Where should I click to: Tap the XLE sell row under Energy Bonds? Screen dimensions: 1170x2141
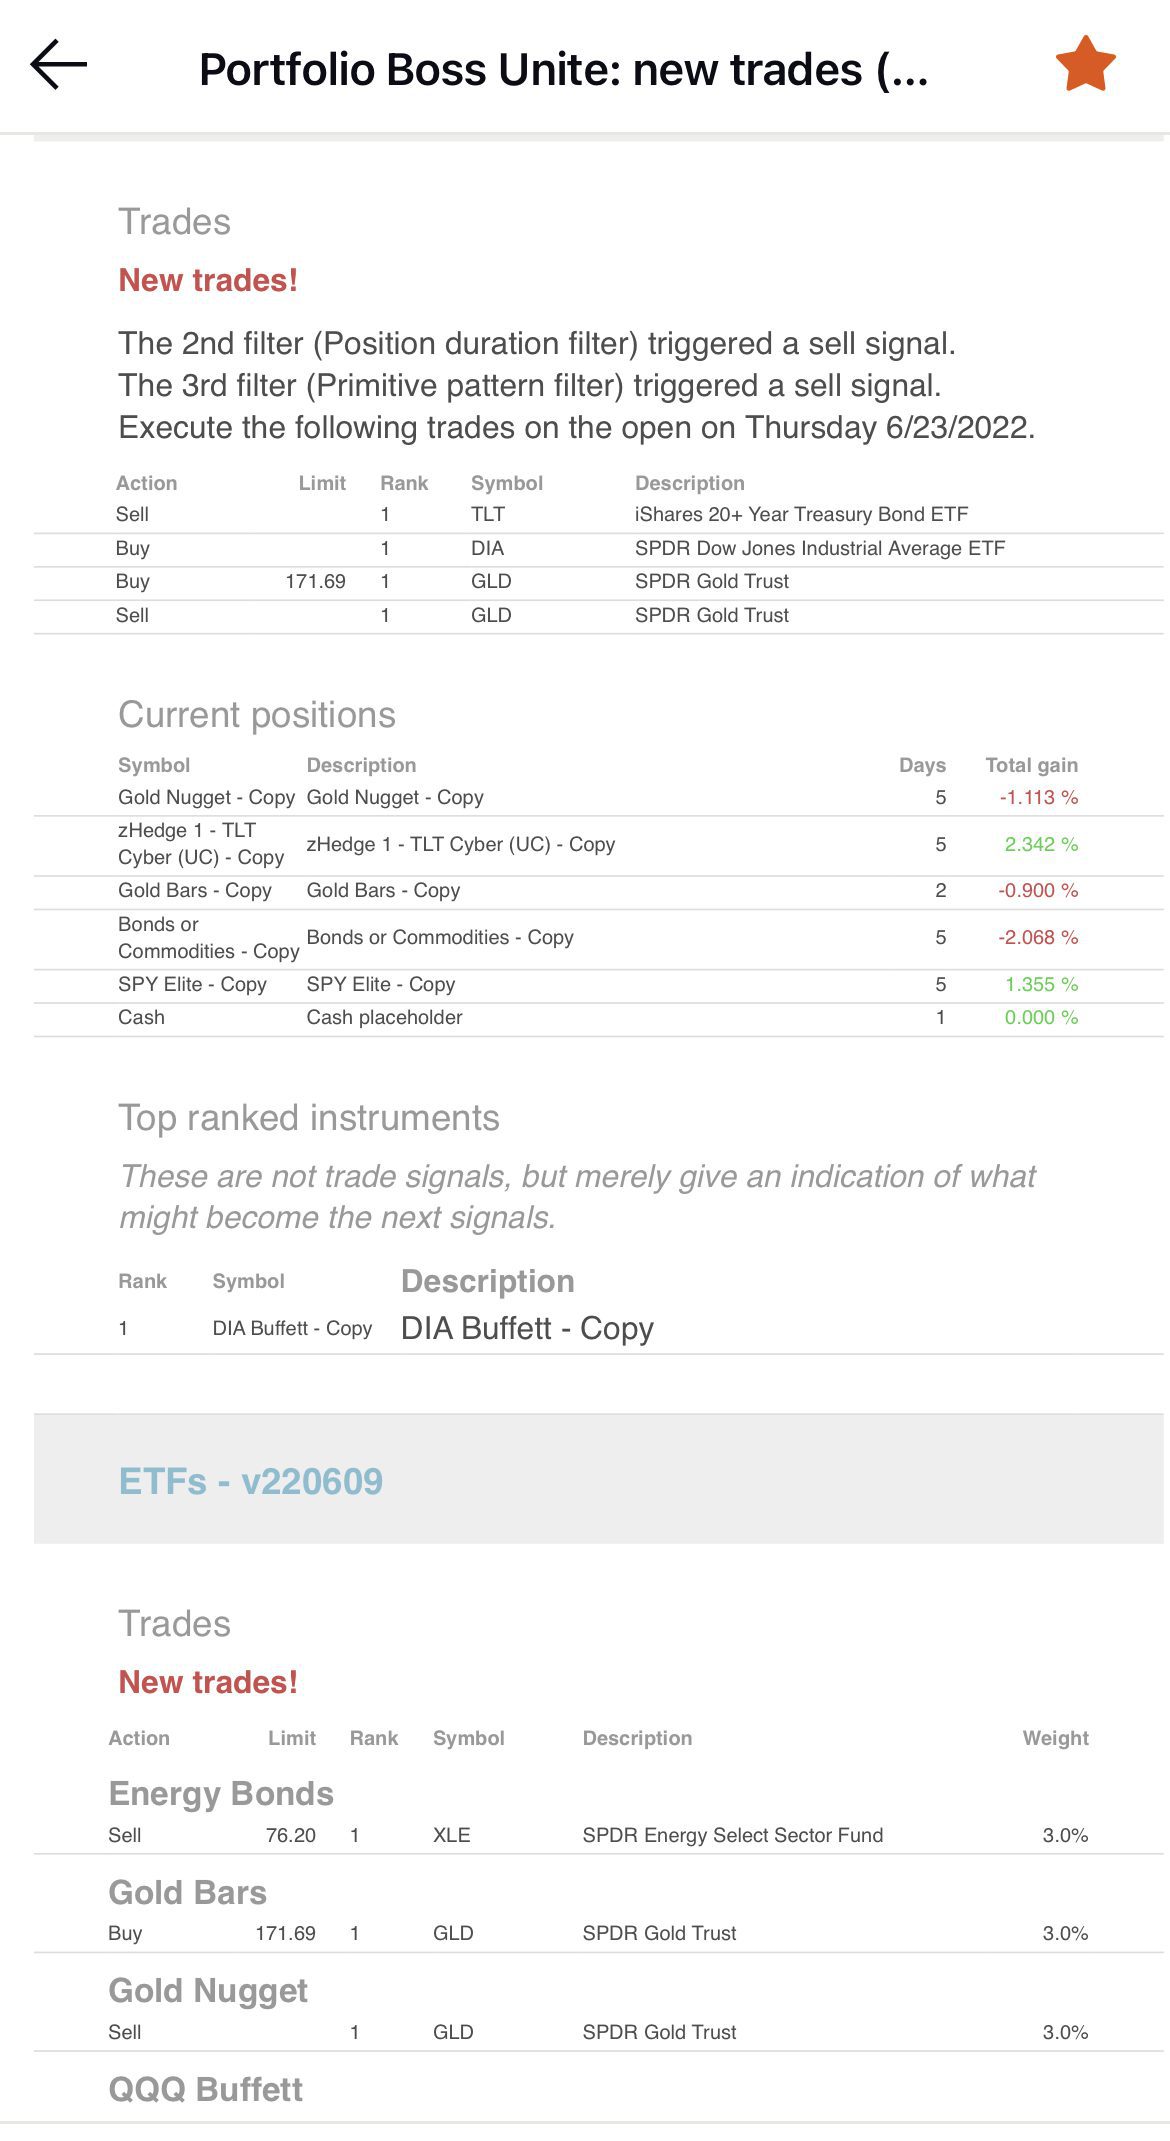tap(598, 1836)
